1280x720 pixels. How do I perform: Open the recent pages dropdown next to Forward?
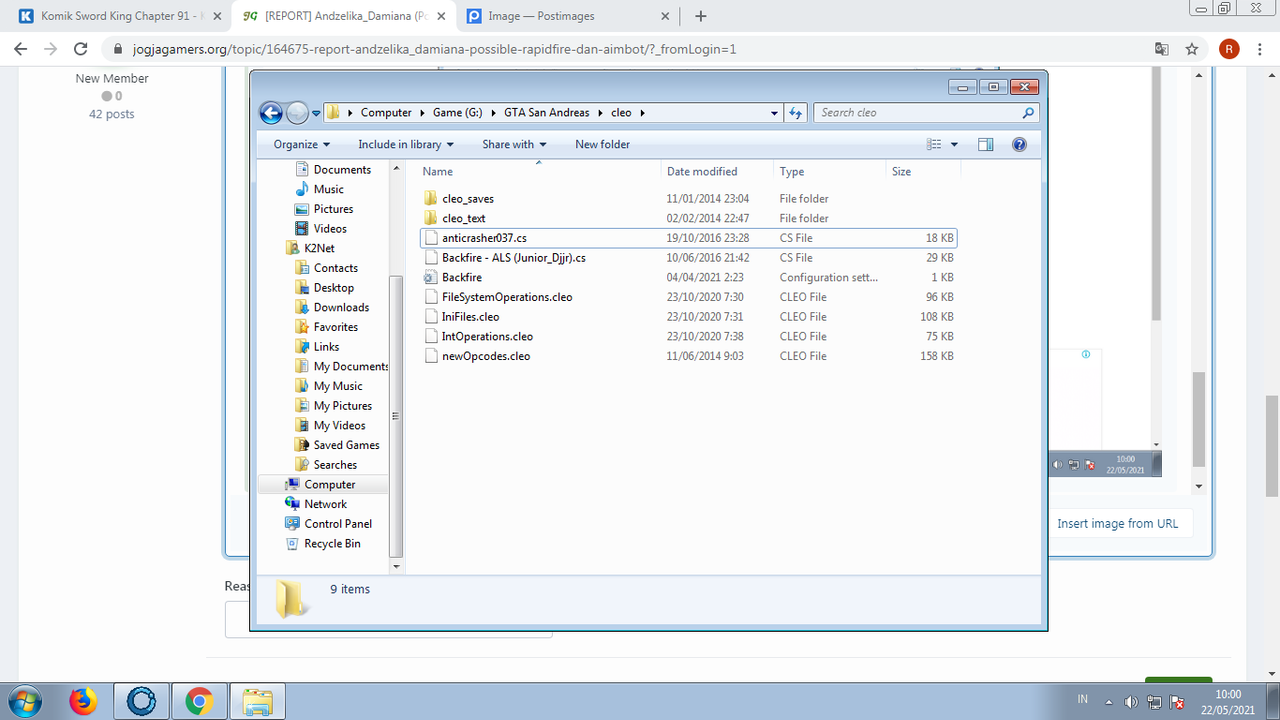(316, 113)
